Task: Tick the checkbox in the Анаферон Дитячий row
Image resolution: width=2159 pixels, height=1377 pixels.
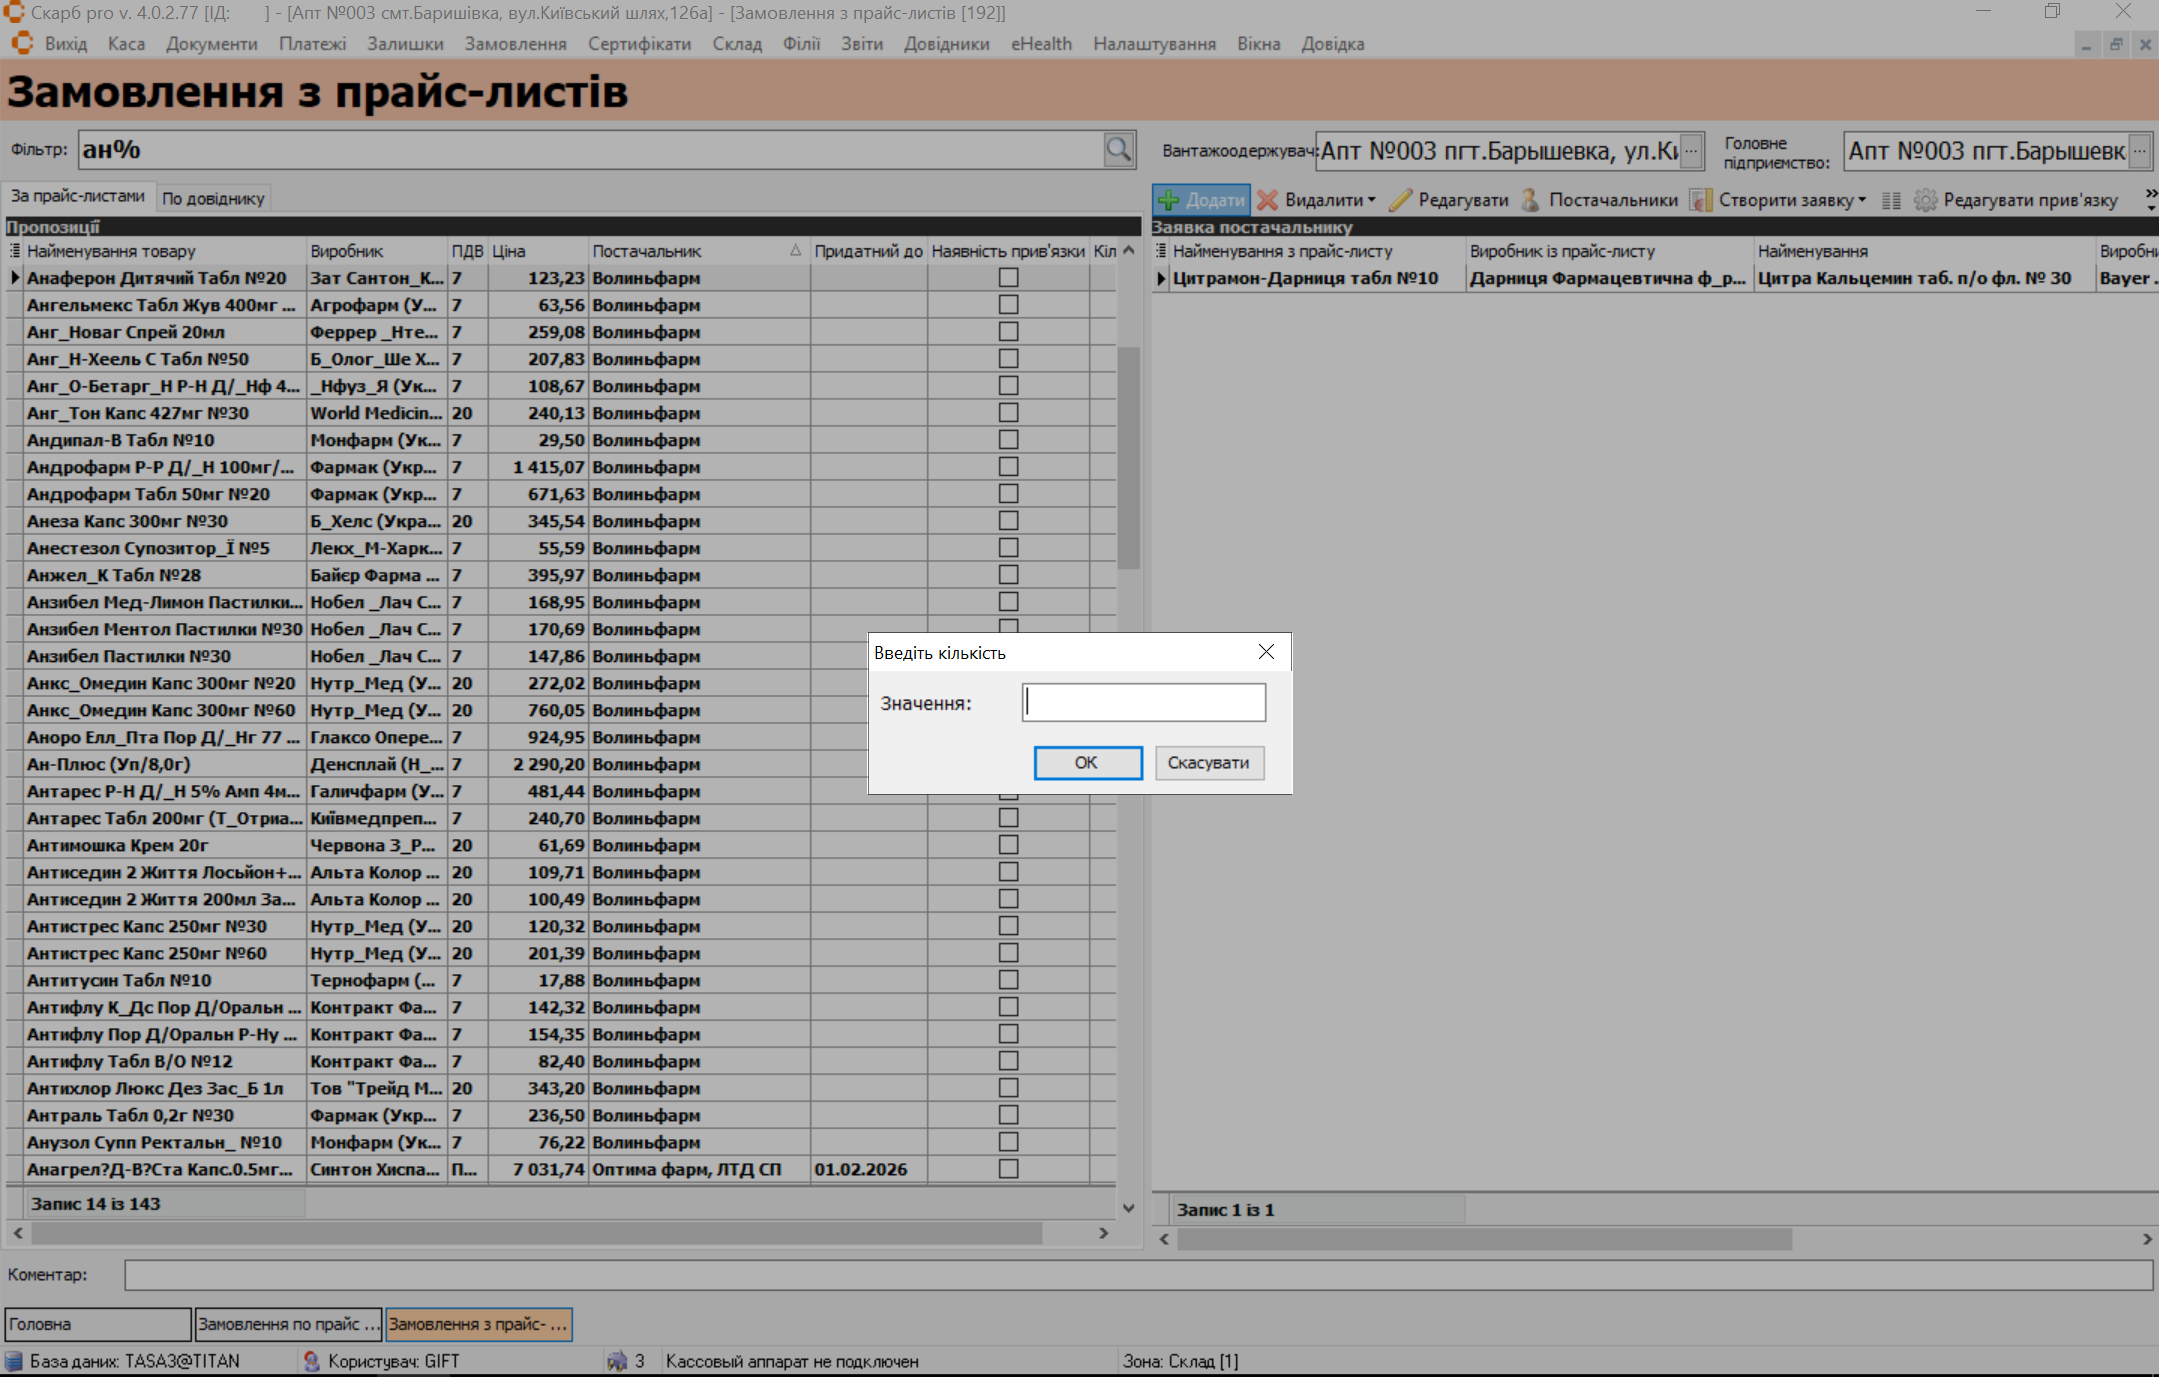Action: [1008, 278]
